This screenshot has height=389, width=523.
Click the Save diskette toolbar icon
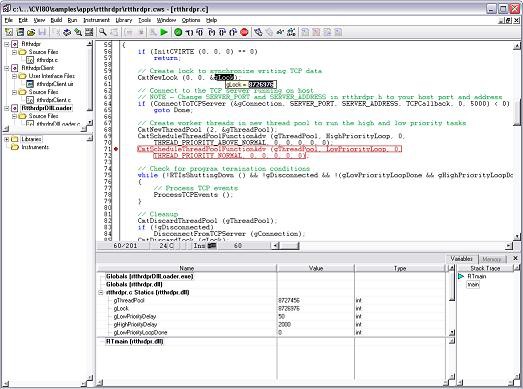click(x=42, y=32)
